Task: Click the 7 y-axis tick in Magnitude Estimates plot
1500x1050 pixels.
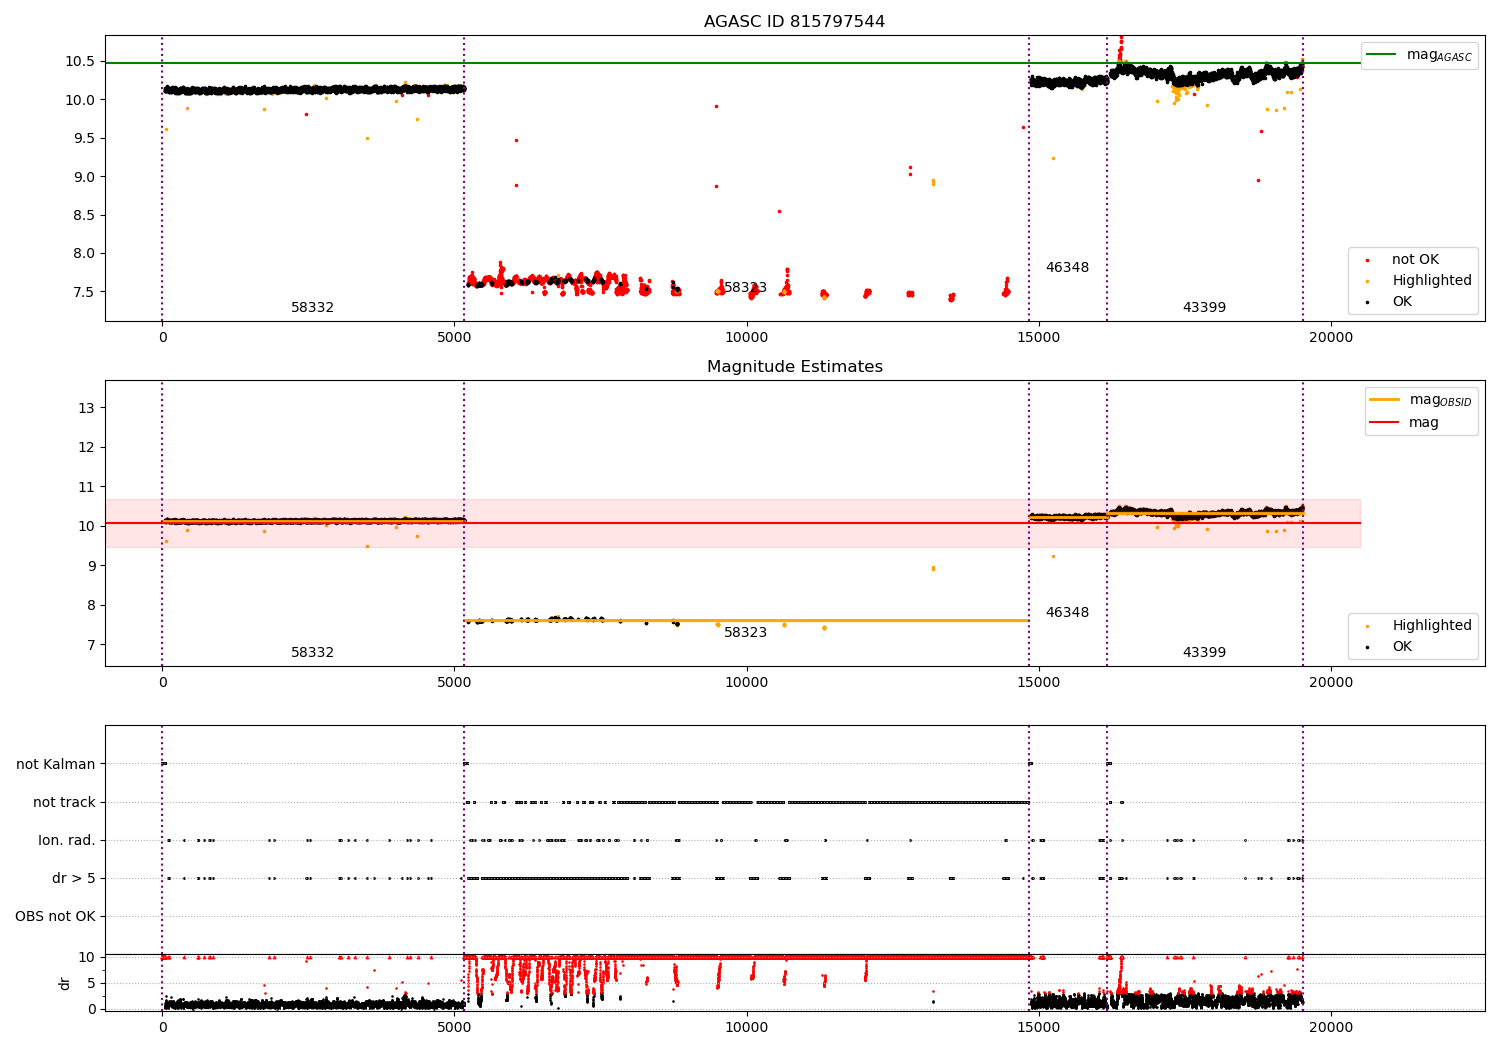Action: coord(91,645)
